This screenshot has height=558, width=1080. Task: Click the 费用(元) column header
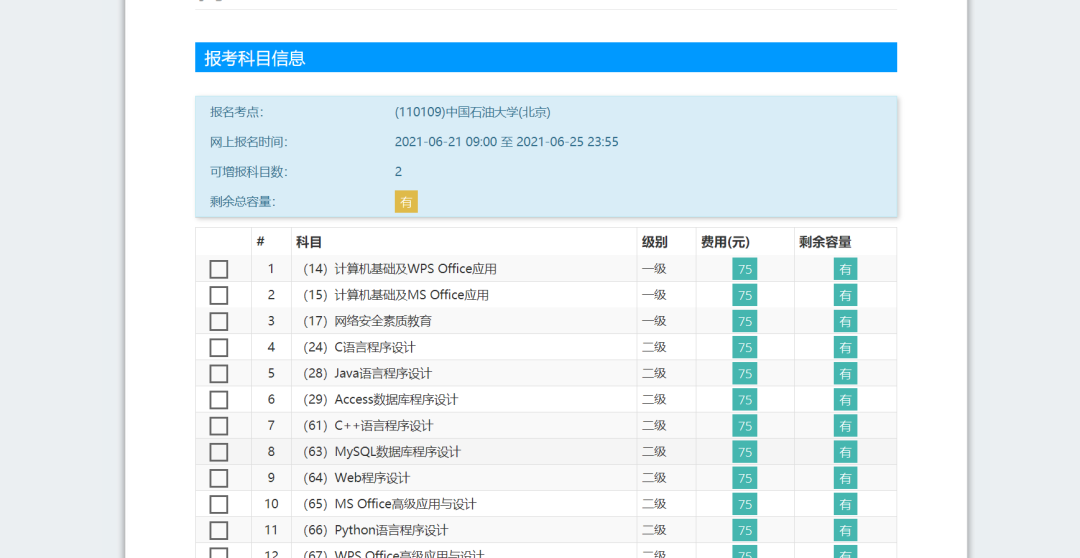(x=725, y=242)
